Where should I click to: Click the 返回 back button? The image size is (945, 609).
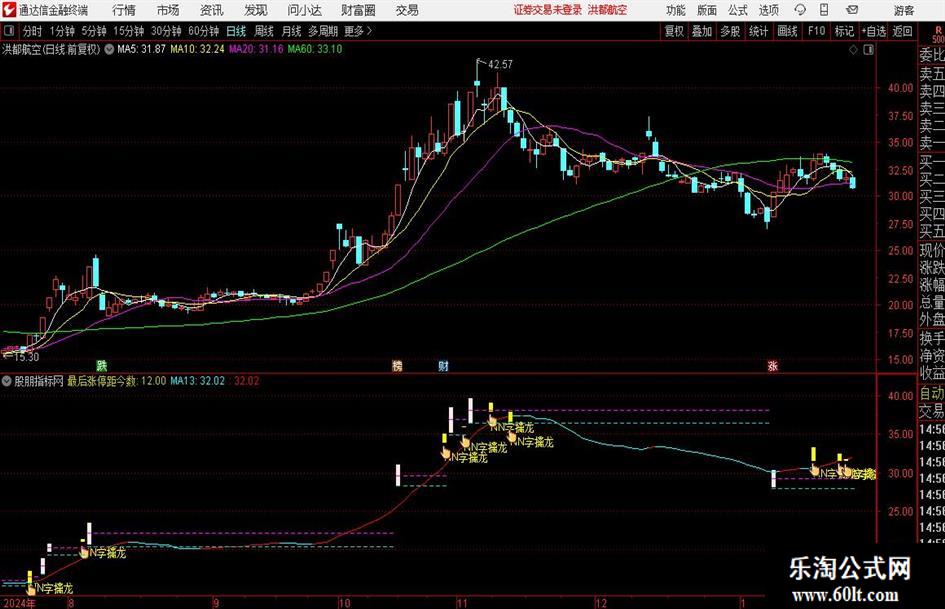click(x=902, y=31)
